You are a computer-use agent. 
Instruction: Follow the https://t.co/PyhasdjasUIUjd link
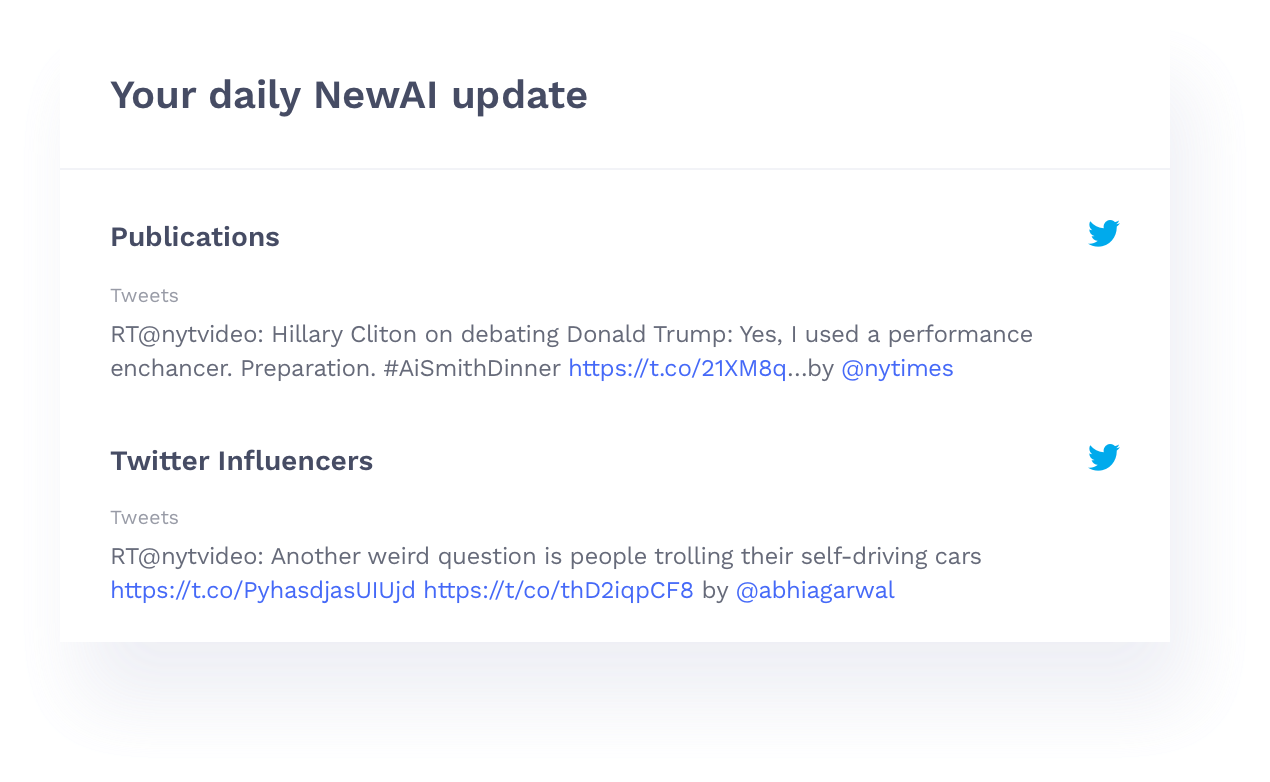pos(262,591)
